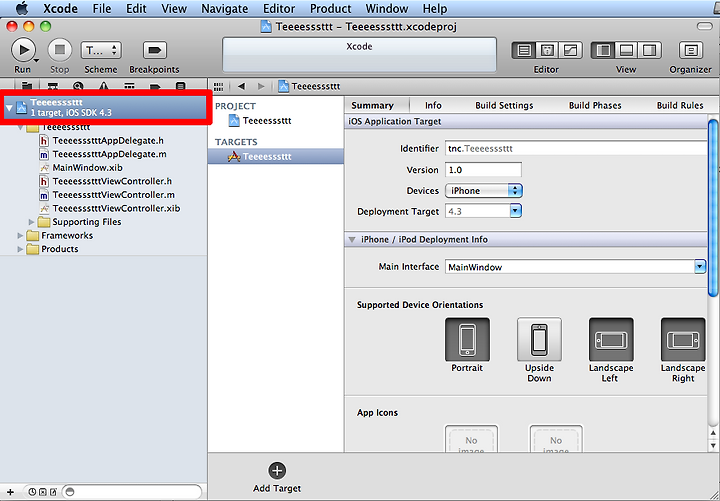Viewport: 720px width, 501px height.
Task: Click the navigator filter search field
Action: (x=132, y=492)
